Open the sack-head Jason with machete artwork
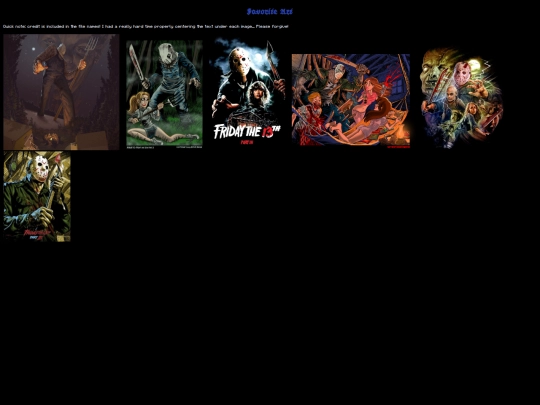The width and height of the screenshot is (540, 405). coord(164,94)
